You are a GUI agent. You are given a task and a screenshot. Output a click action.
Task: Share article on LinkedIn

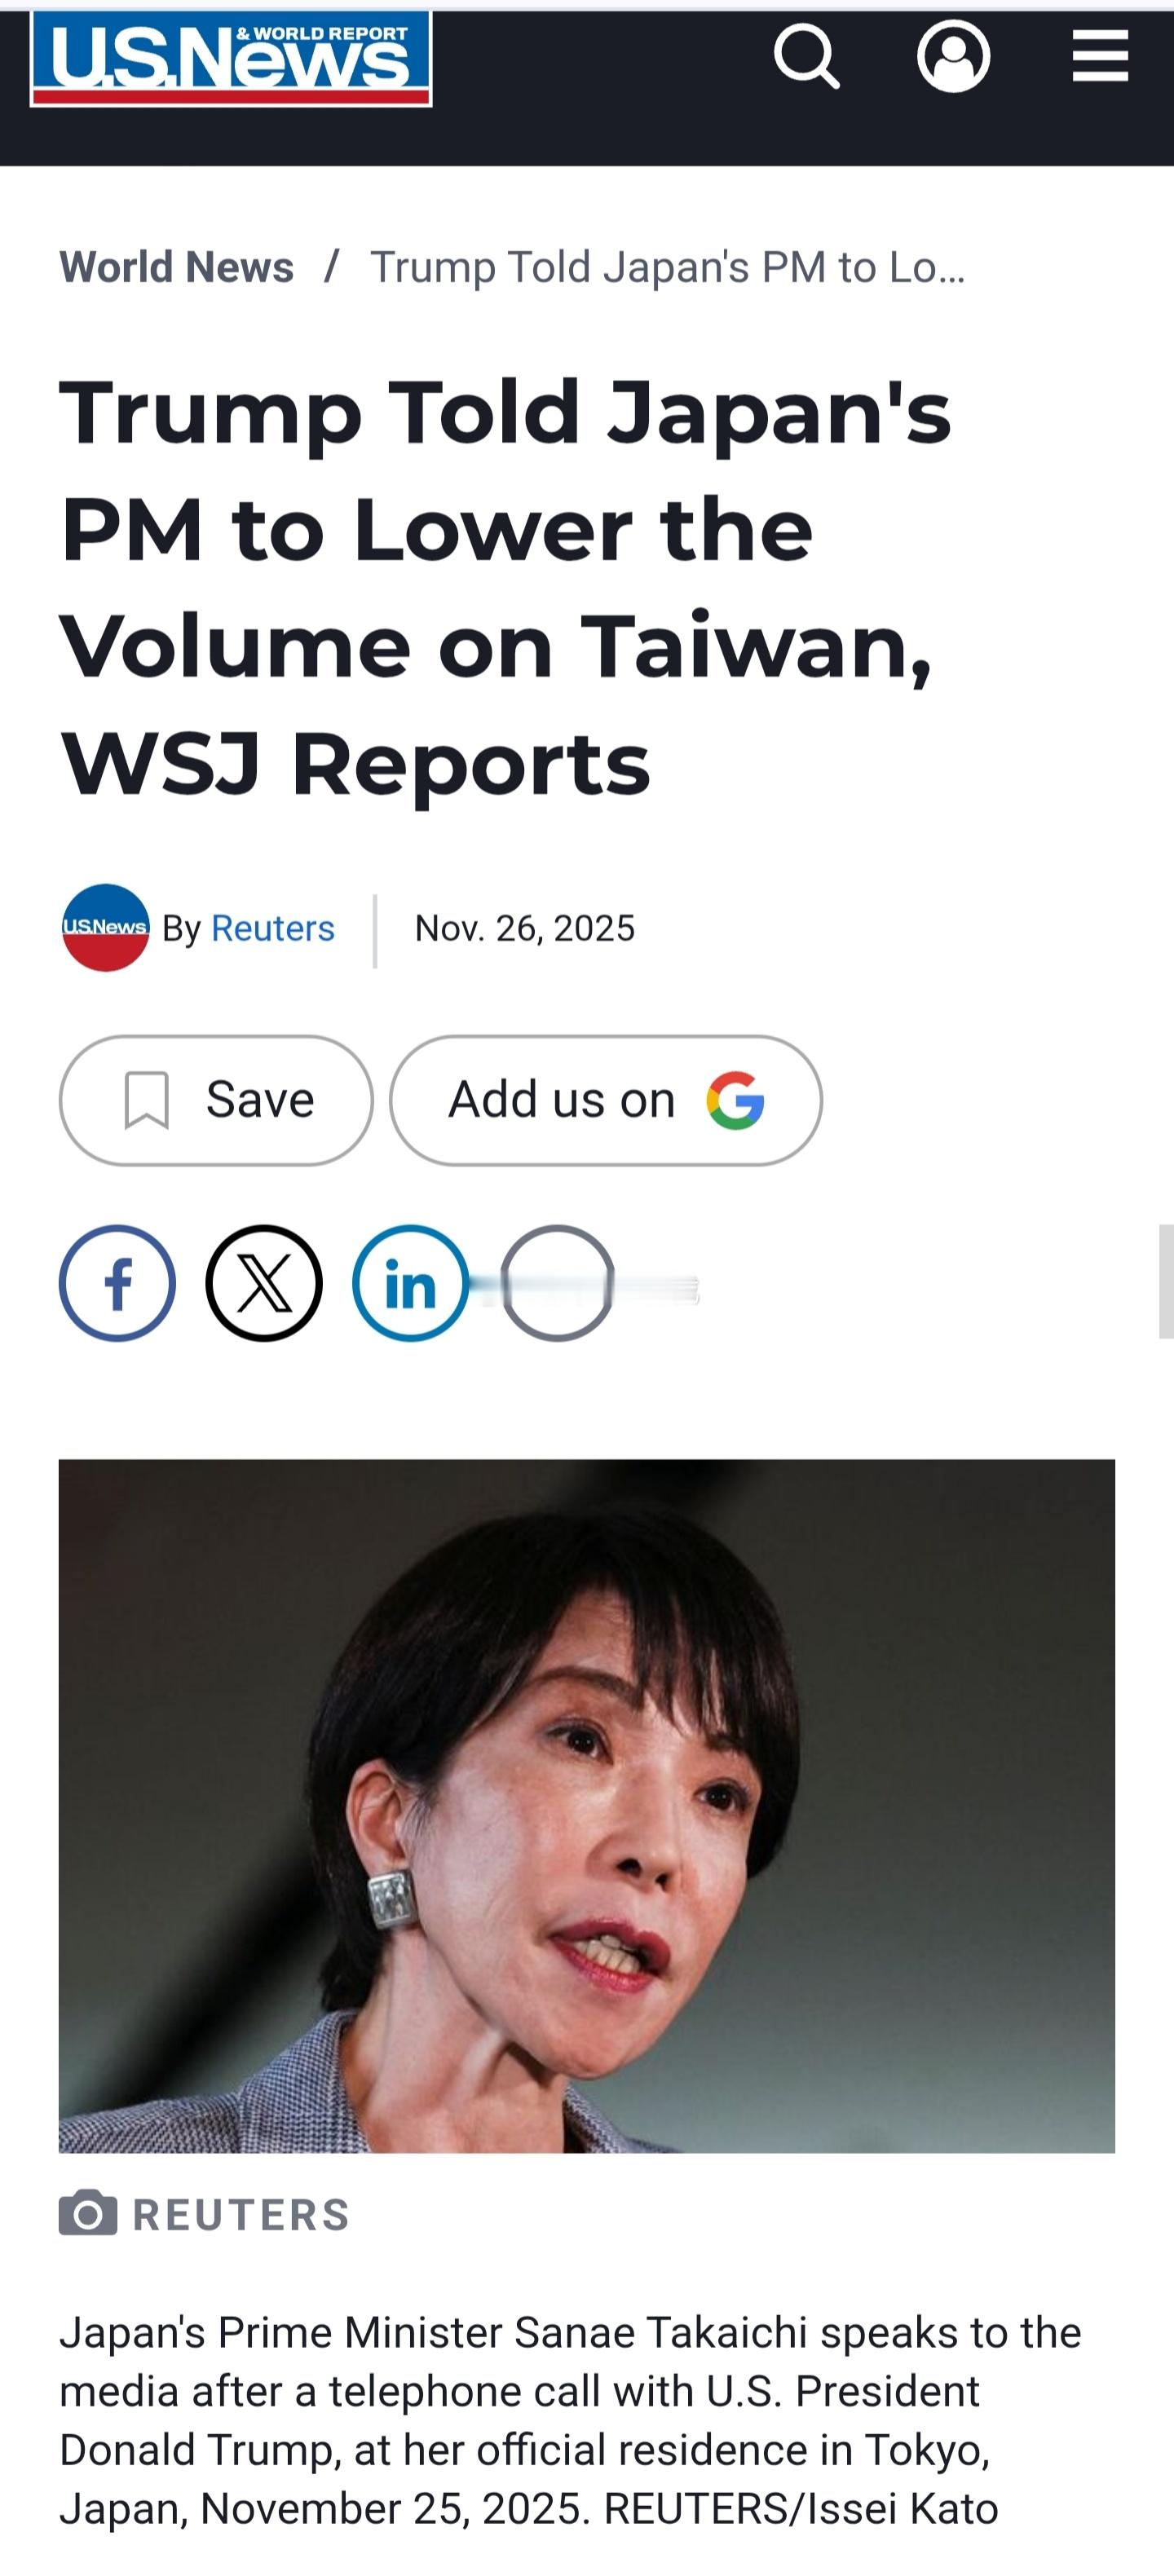(410, 1283)
